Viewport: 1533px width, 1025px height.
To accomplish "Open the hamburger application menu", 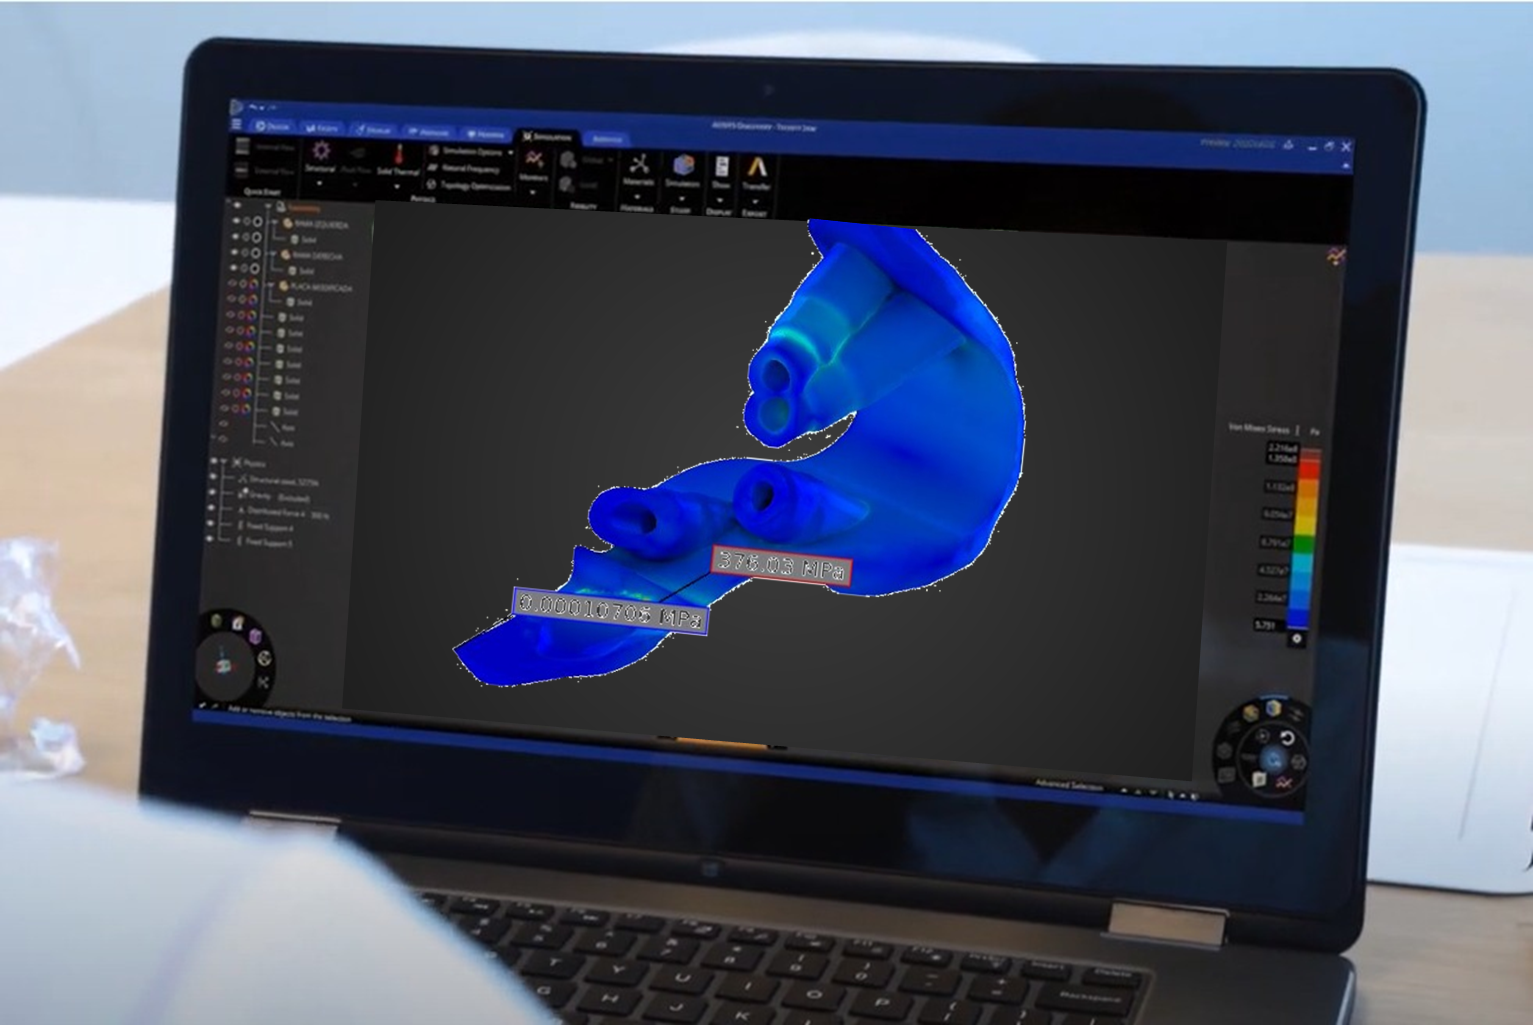I will click(237, 124).
